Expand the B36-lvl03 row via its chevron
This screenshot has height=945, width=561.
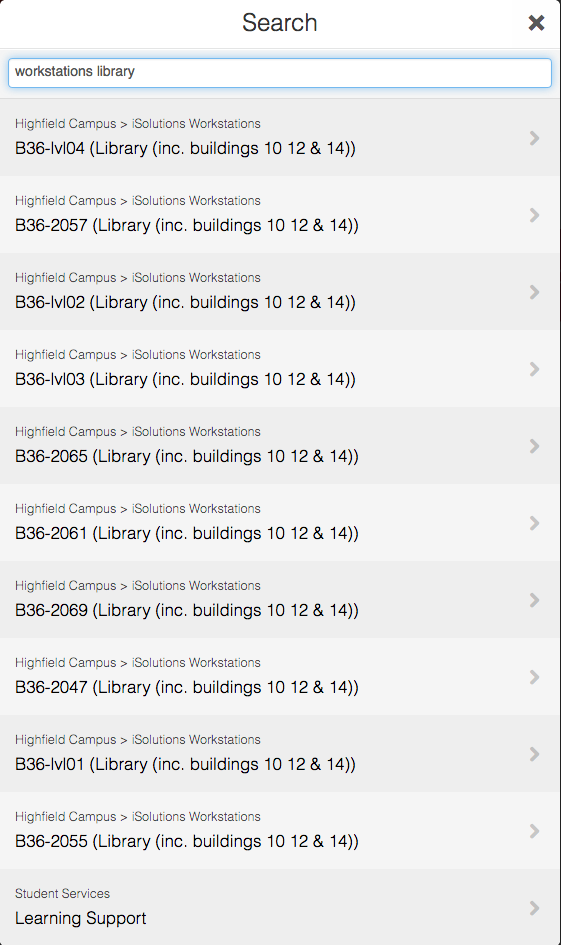[x=534, y=369]
